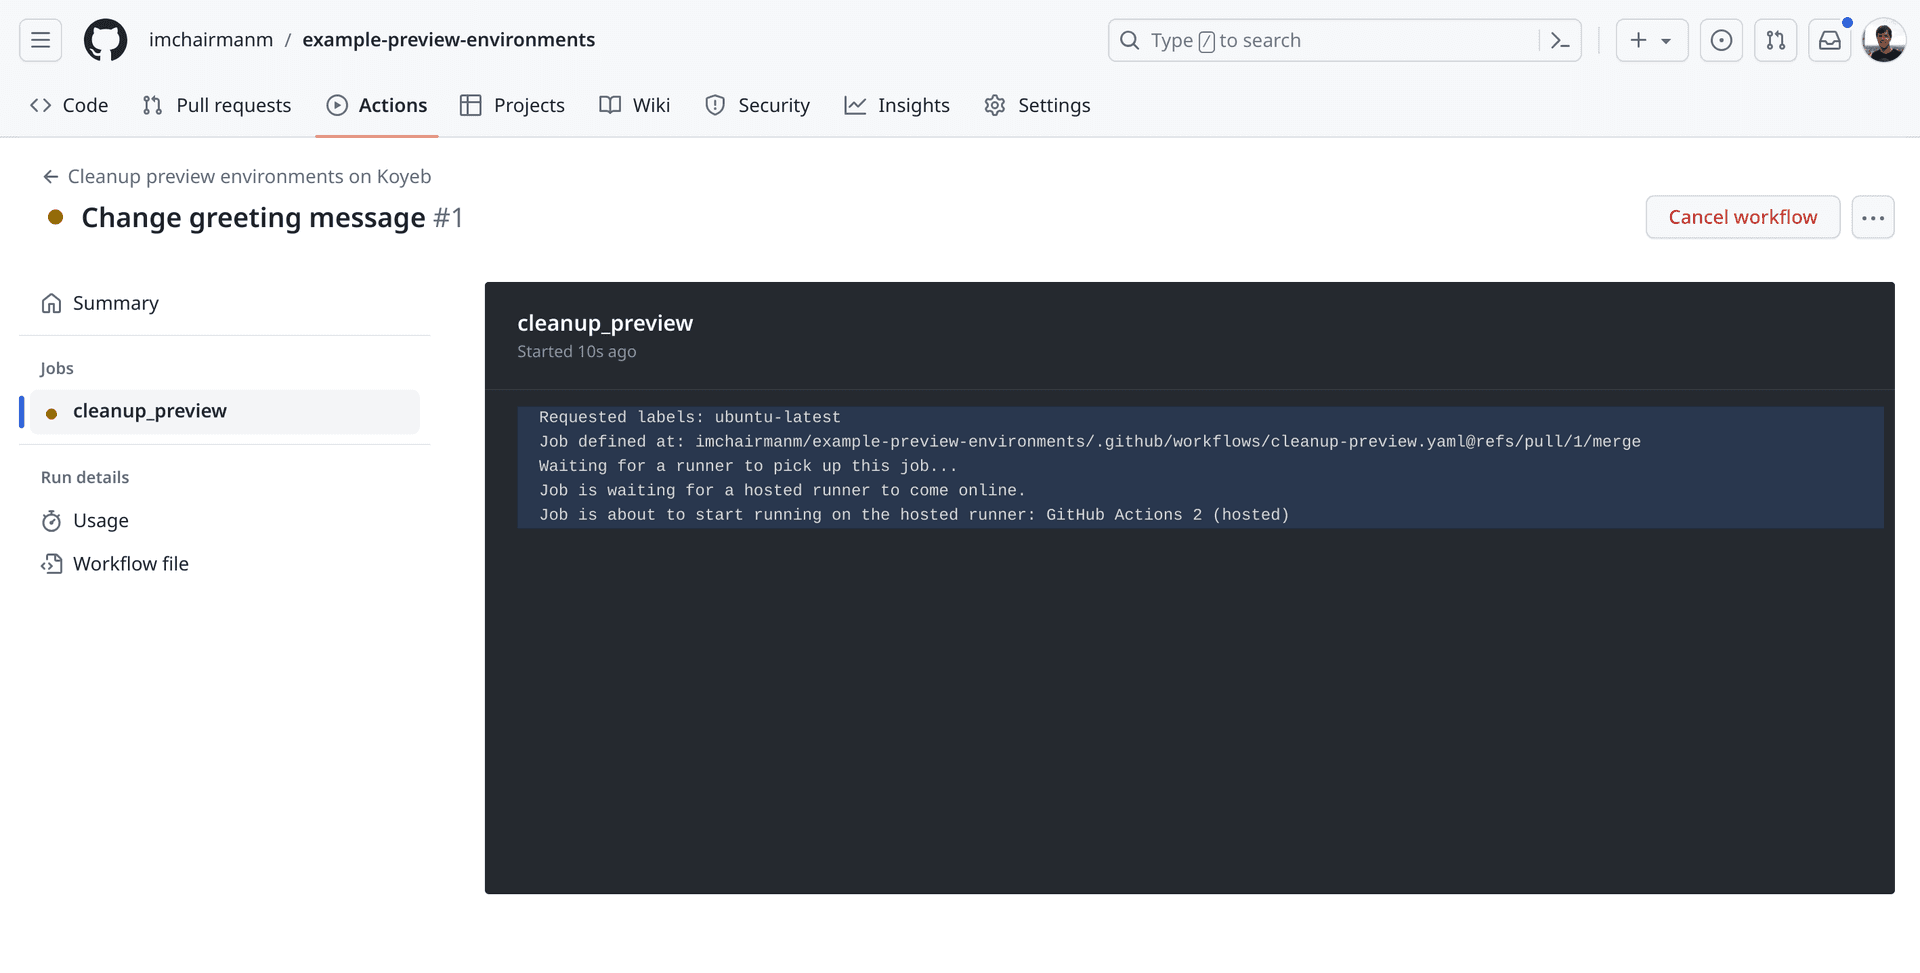Open the Issues icon in the header
Image resolution: width=1920 pixels, height=973 pixels.
click(1721, 40)
